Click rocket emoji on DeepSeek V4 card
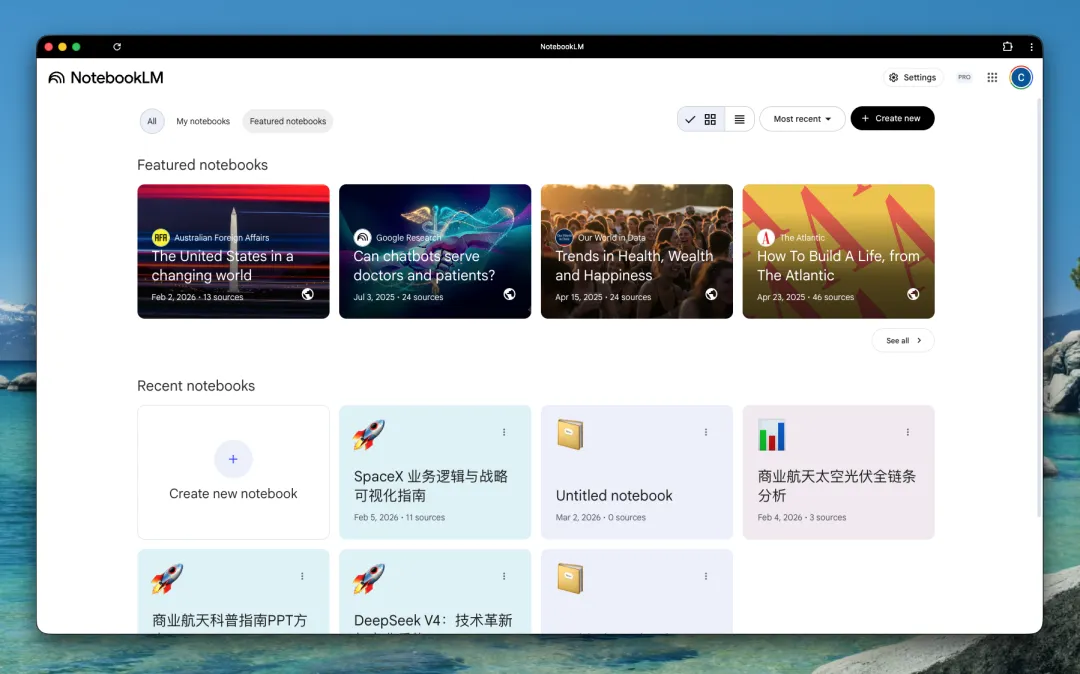The image size is (1080, 674). pyautogui.click(x=369, y=579)
